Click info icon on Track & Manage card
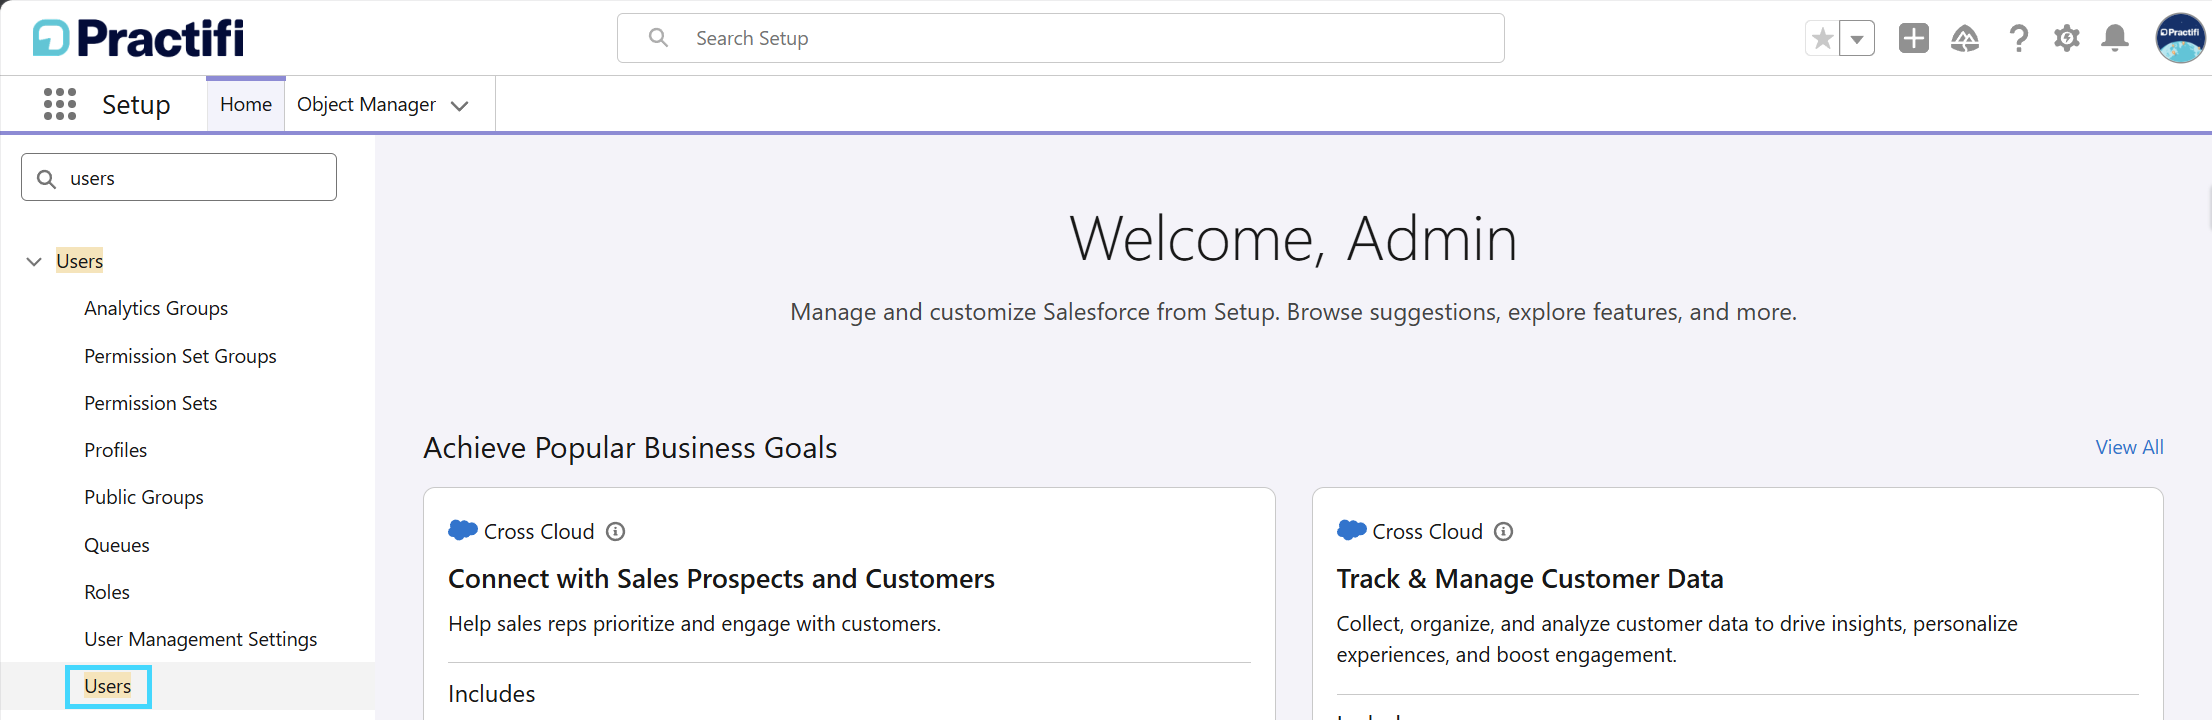The width and height of the screenshot is (2212, 720). [x=1504, y=532]
